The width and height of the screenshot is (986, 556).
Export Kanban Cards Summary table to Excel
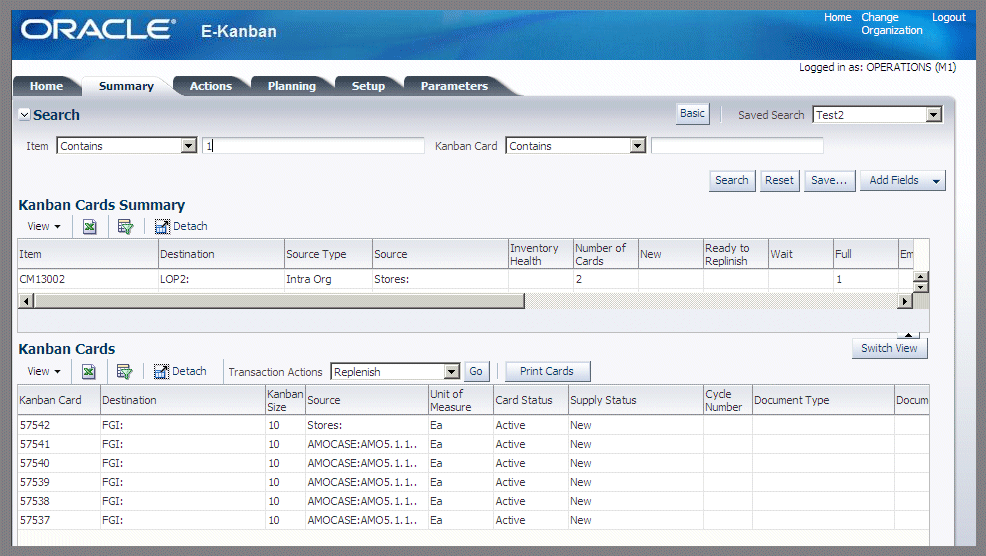tap(89, 226)
